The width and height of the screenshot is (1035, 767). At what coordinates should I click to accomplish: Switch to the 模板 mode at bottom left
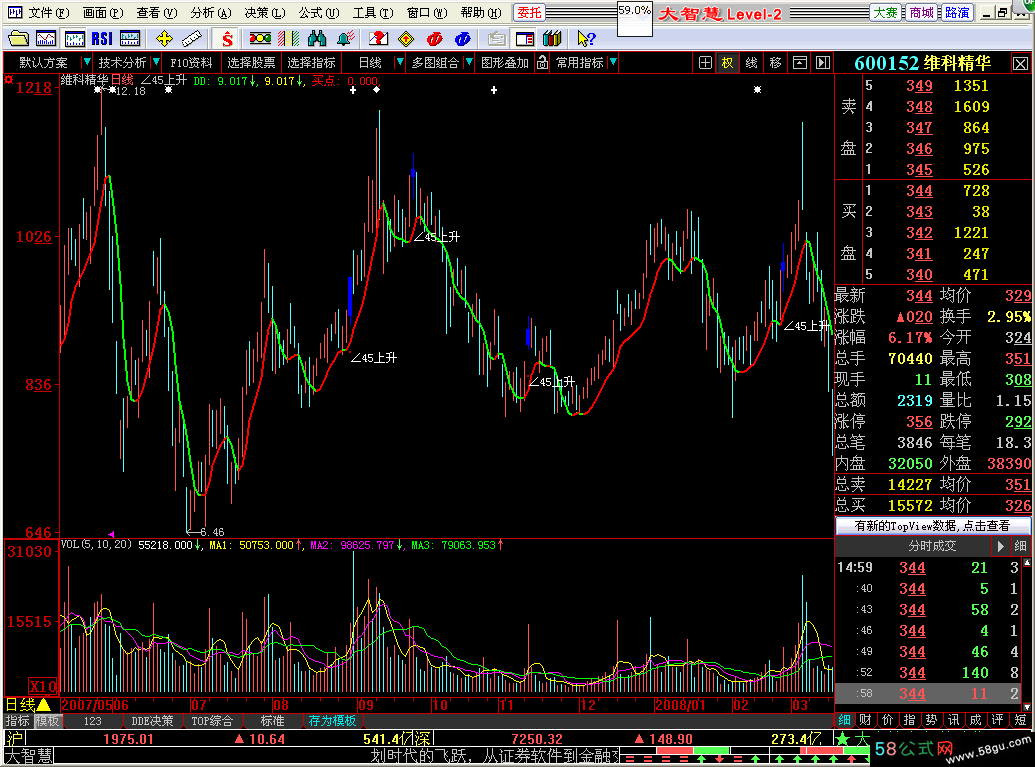[48, 721]
